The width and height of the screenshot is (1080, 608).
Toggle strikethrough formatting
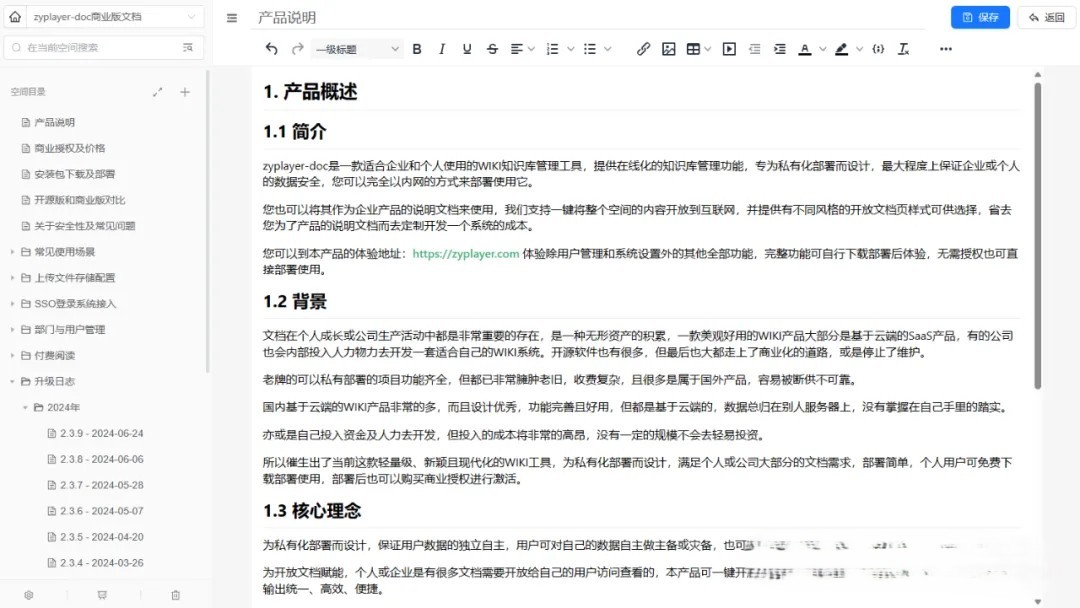click(492, 49)
